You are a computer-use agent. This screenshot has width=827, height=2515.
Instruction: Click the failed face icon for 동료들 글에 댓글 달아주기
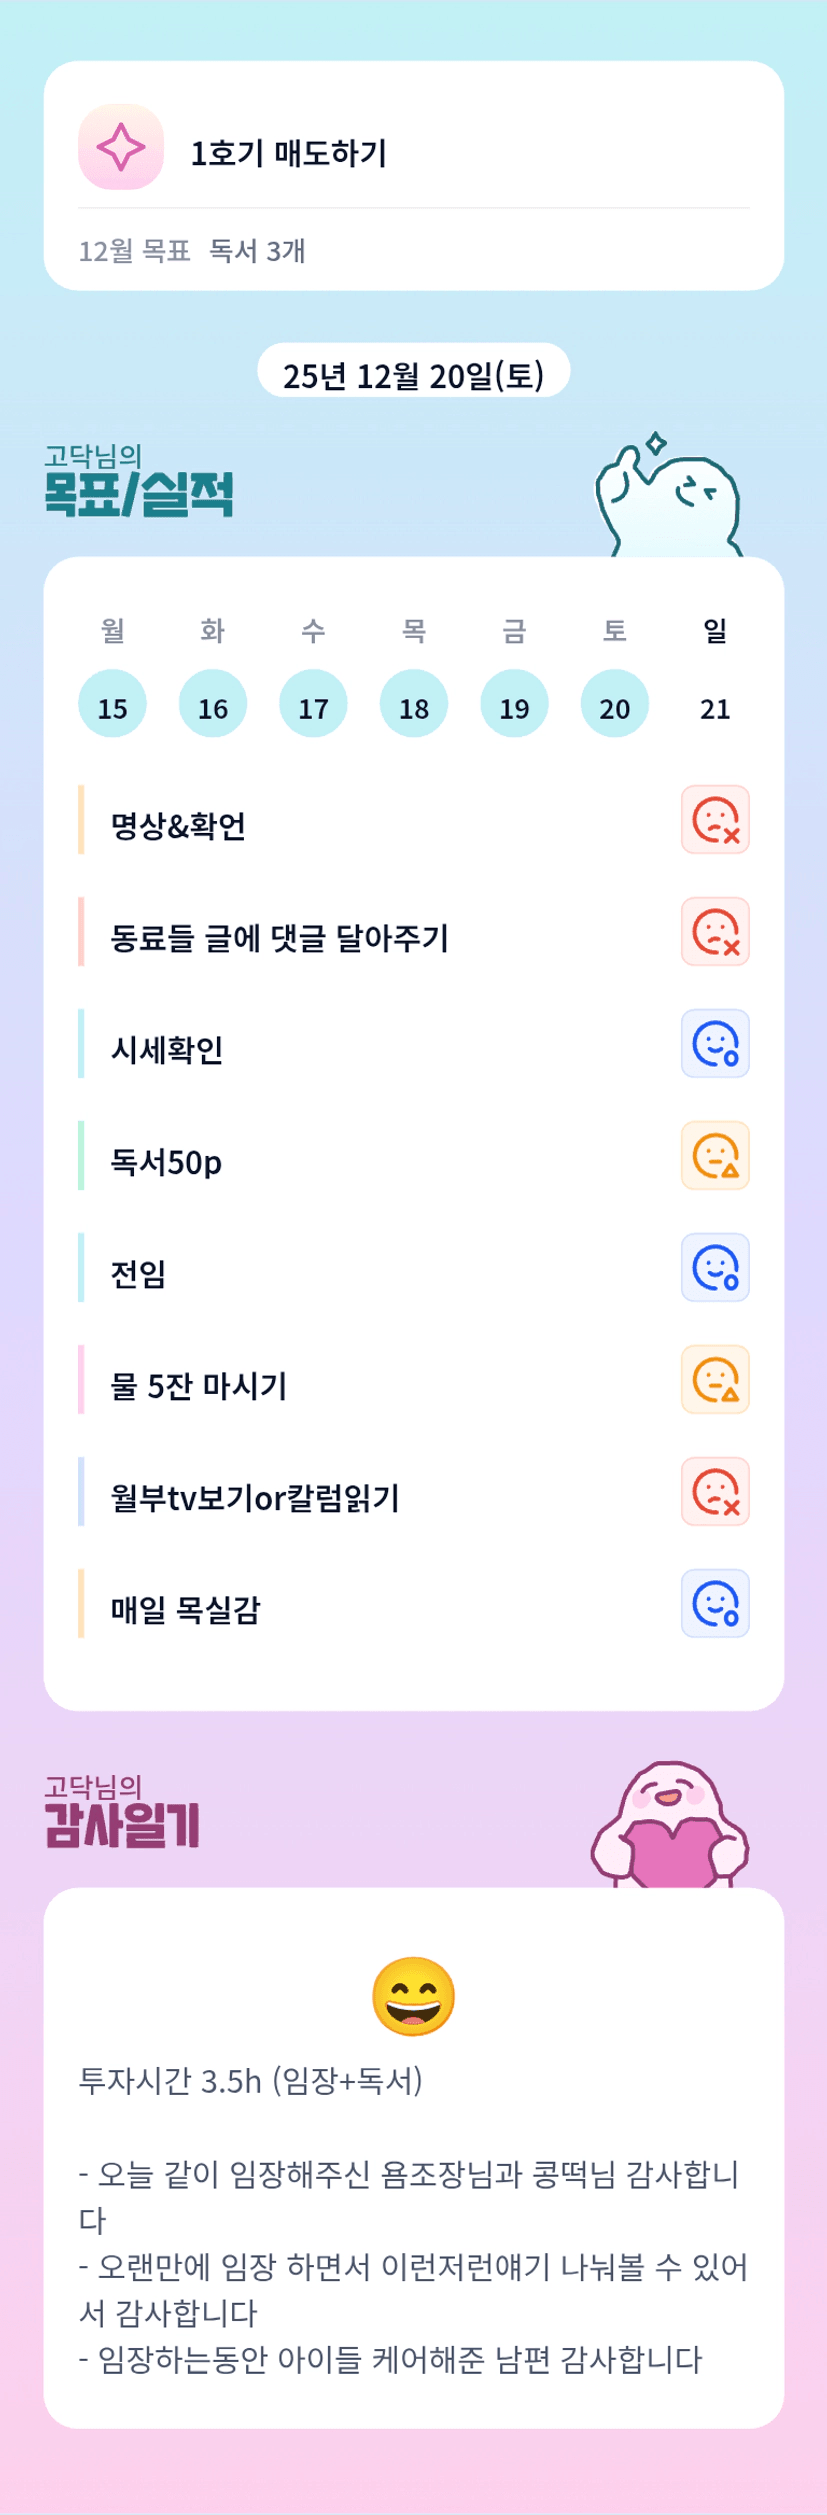point(715,932)
